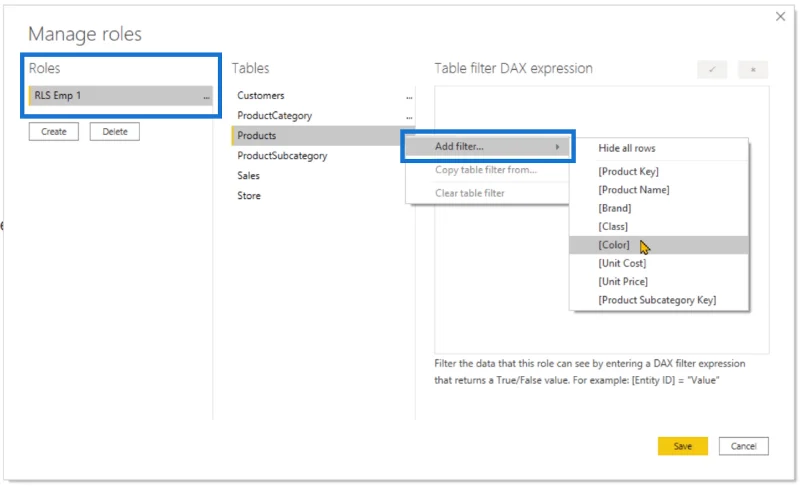The image size is (800, 488).
Task: Select the ProductSubcategory table
Action: point(323,155)
